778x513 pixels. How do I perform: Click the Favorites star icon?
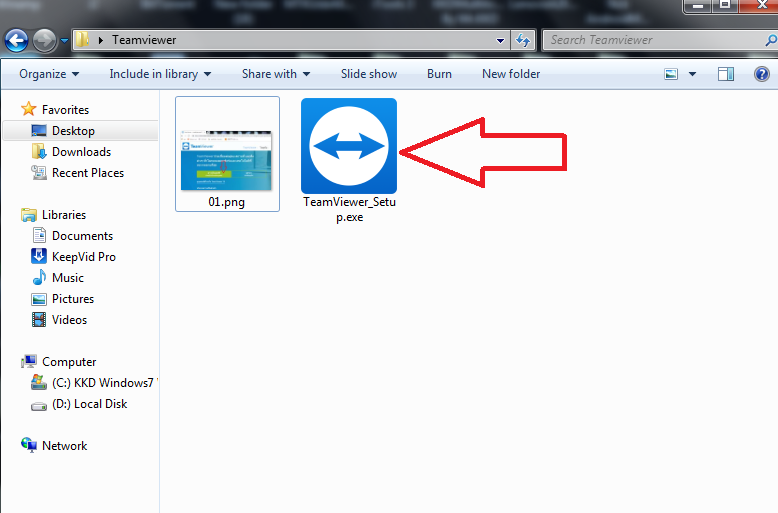click(x=29, y=109)
